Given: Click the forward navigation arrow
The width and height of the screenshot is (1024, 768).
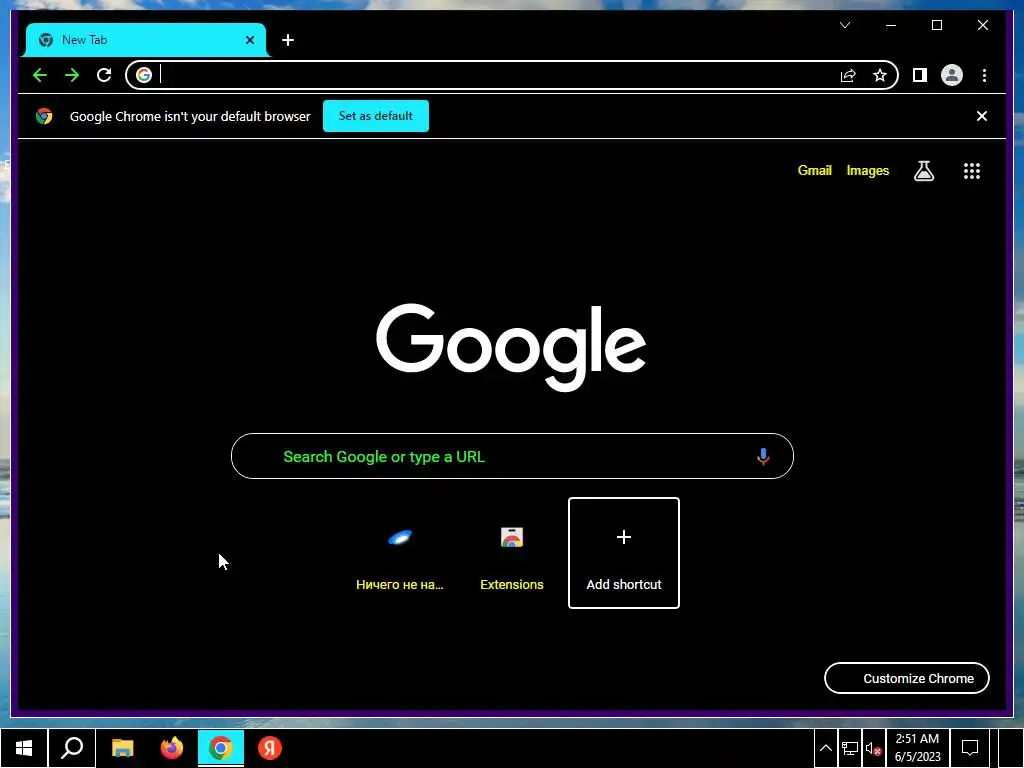Looking at the screenshot, I should pos(72,75).
